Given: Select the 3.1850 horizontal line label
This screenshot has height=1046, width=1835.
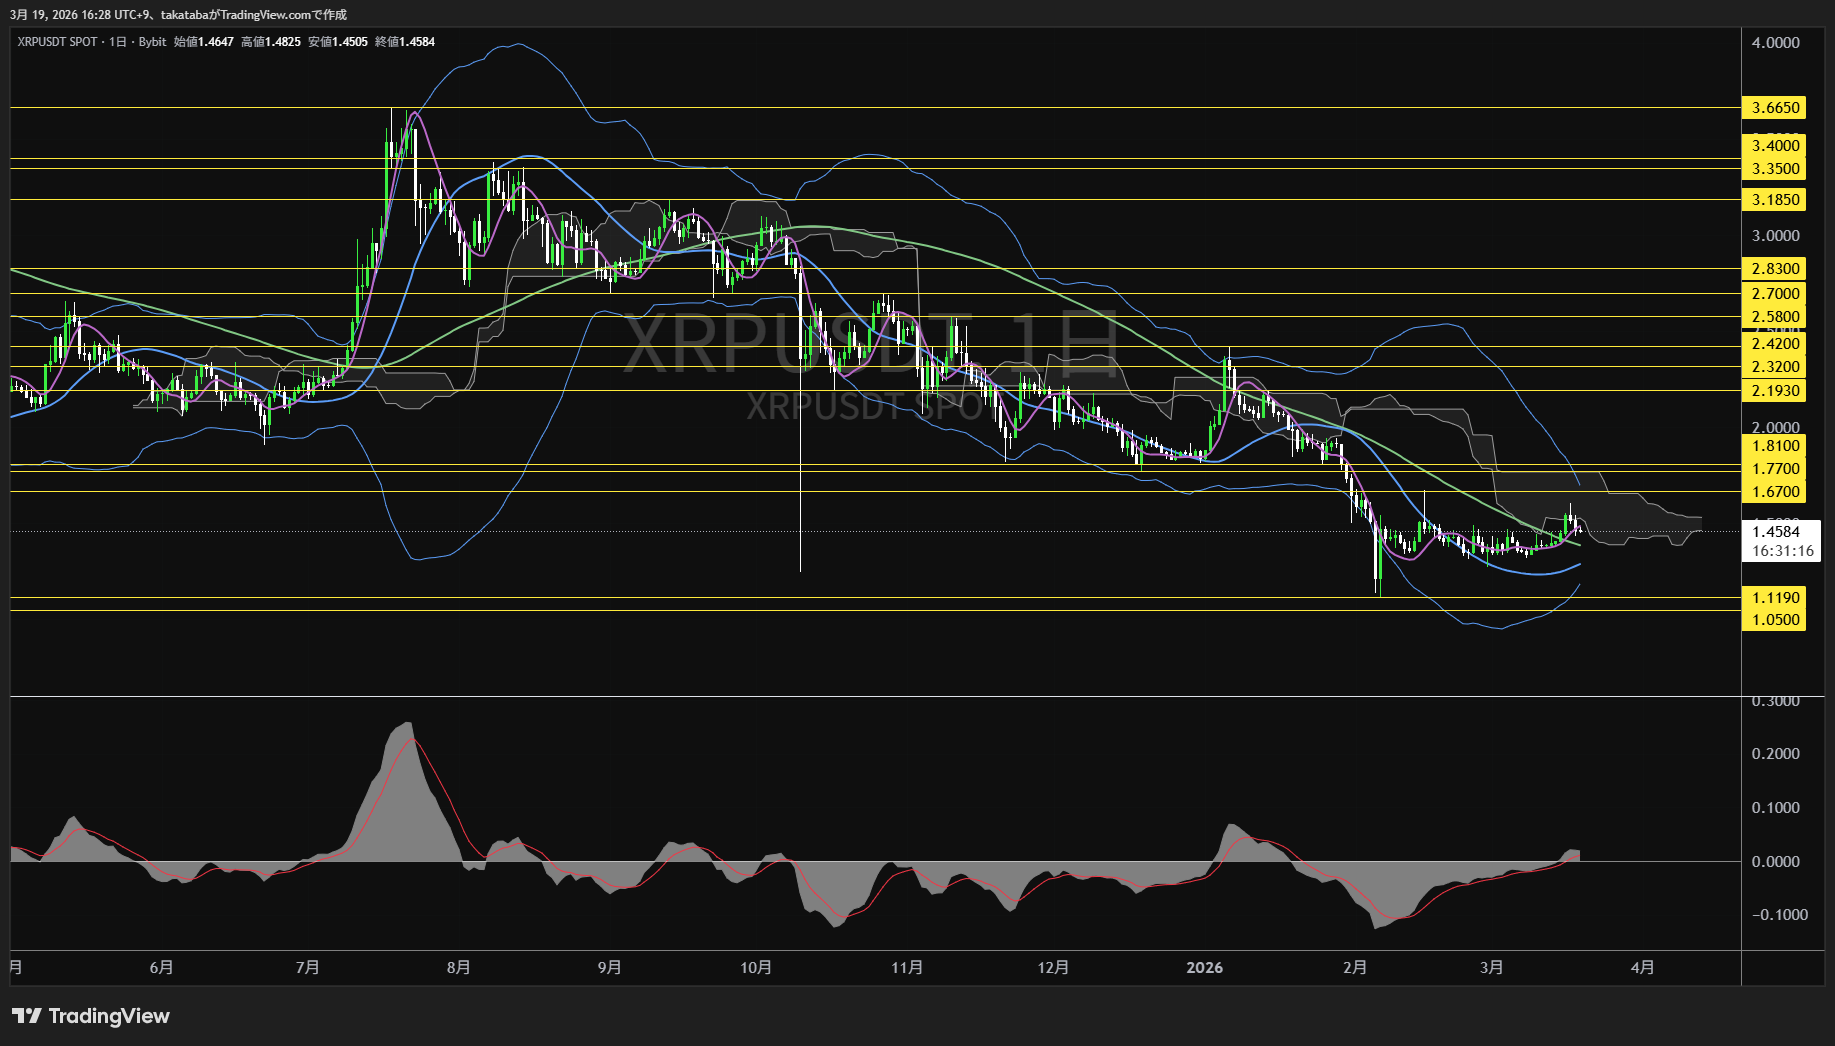Looking at the screenshot, I should pos(1775,200).
